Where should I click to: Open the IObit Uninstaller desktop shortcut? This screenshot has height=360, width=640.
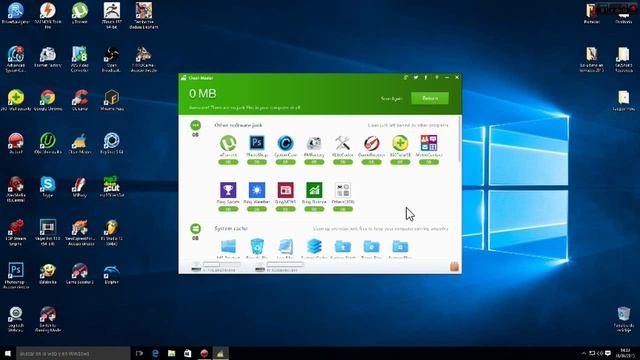48,141
